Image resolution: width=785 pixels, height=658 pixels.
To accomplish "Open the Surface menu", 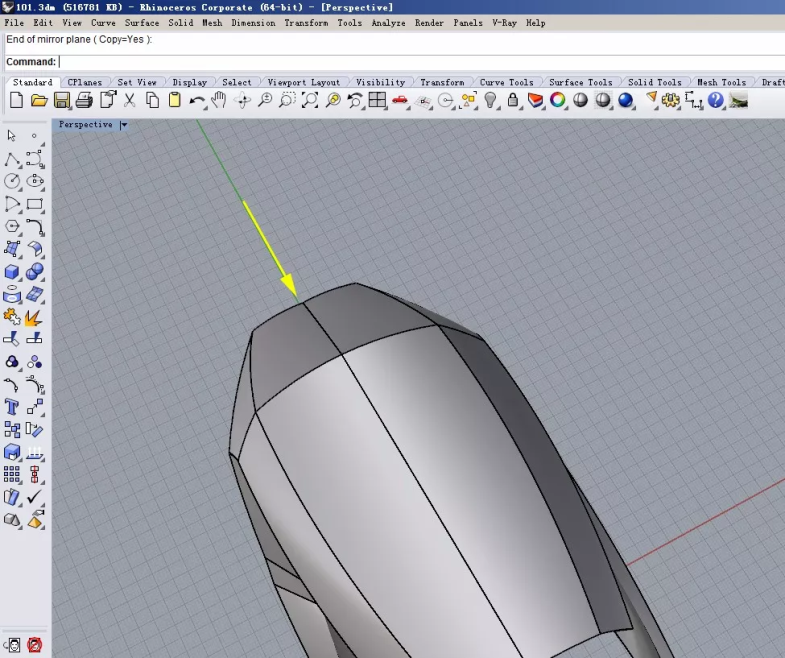I will coord(141,22).
